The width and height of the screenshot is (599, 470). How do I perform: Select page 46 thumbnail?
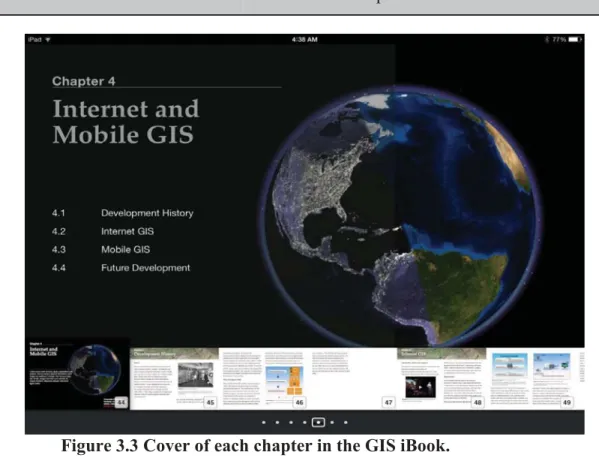(x=264, y=379)
